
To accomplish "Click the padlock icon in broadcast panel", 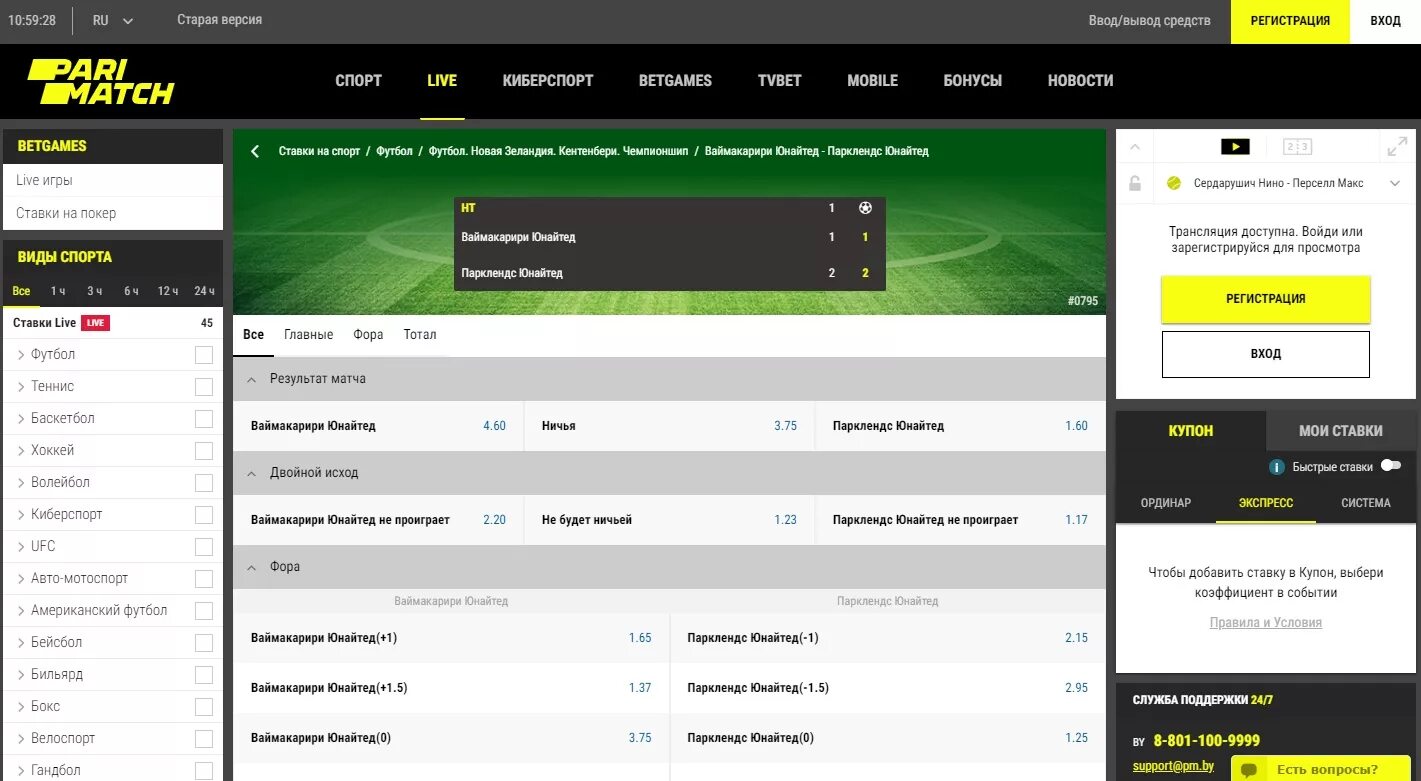I will 1135,183.
